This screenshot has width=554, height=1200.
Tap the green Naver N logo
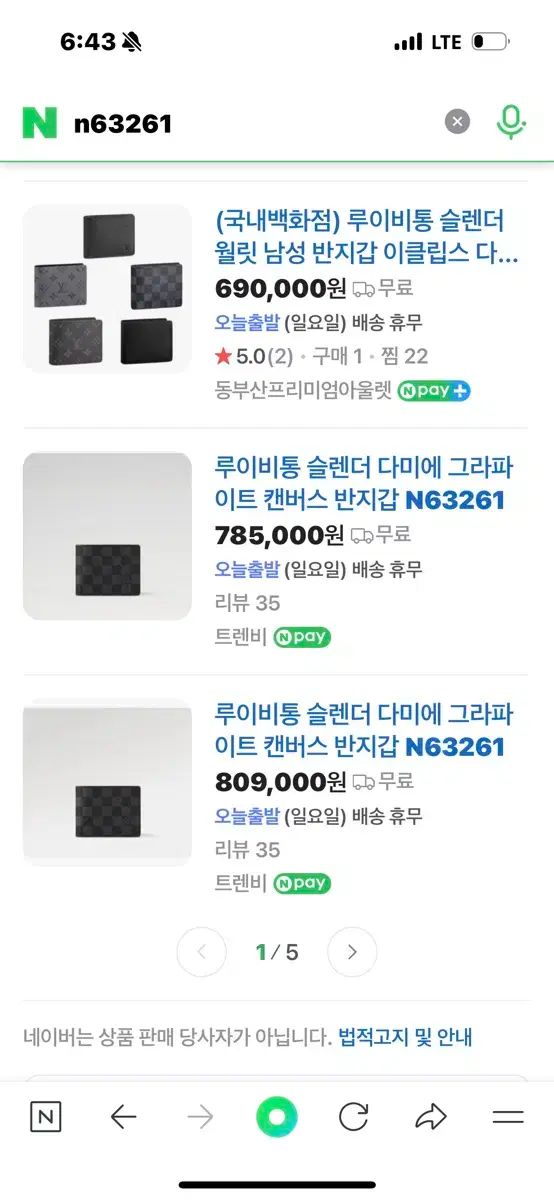(40, 123)
